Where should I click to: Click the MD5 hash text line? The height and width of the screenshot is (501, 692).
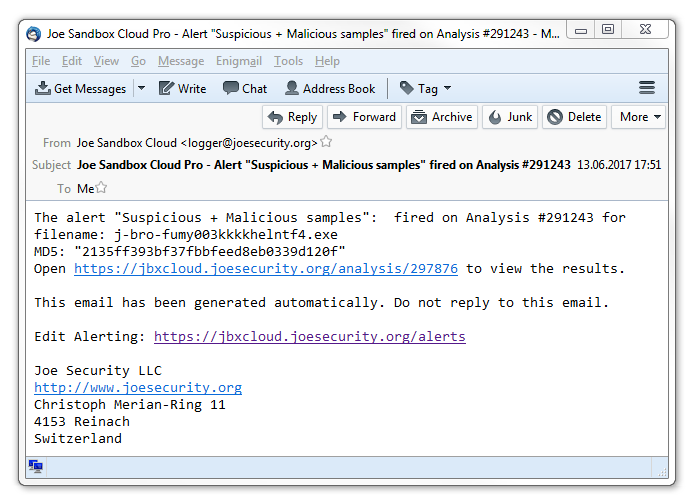click(190, 252)
